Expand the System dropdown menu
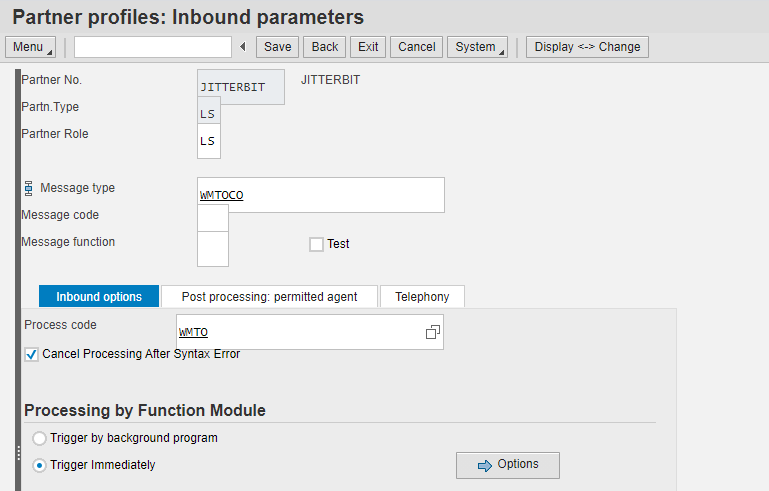 [476, 47]
